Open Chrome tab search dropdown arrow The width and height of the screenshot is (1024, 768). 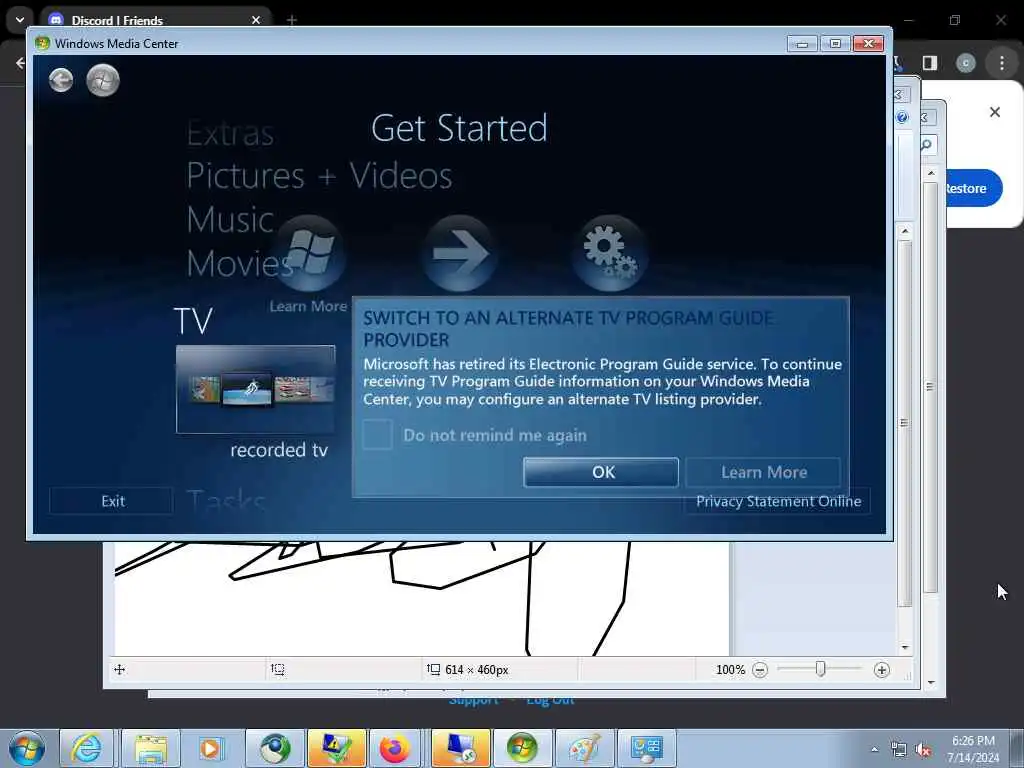click(x=20, y=20)
